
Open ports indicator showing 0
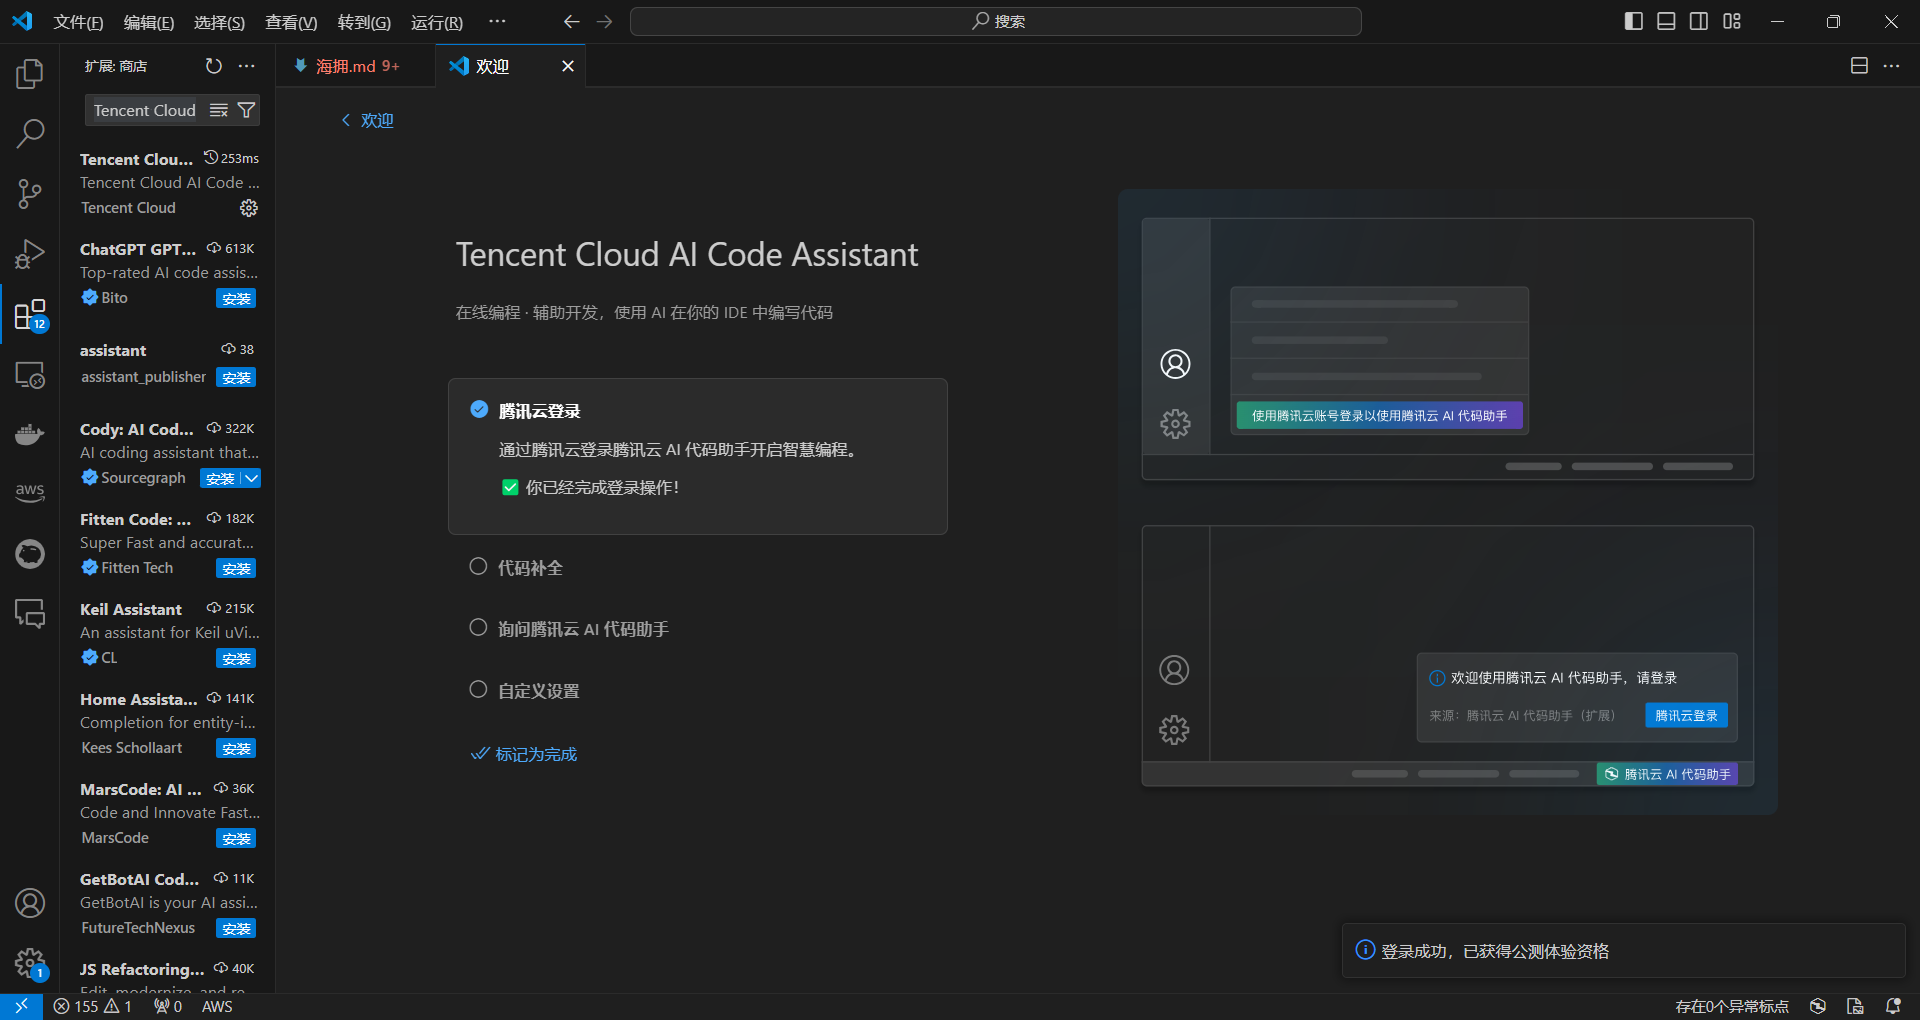[168, 1006]
